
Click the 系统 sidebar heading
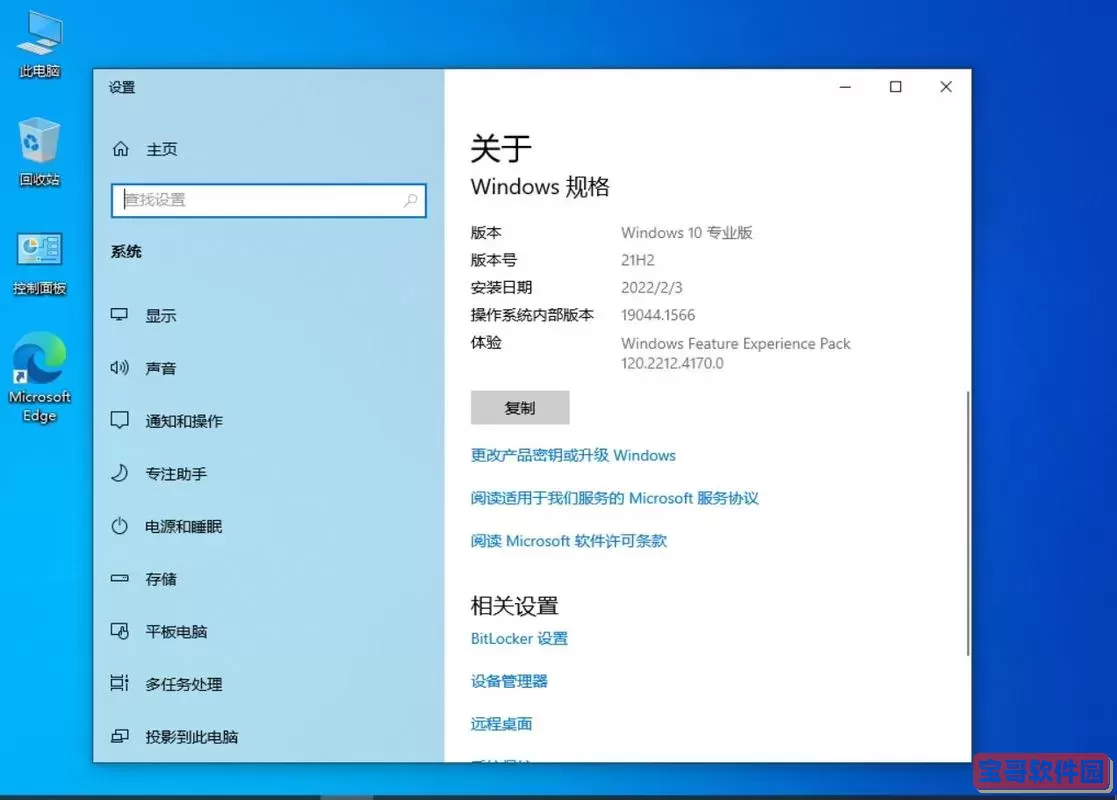pos(126,251)
